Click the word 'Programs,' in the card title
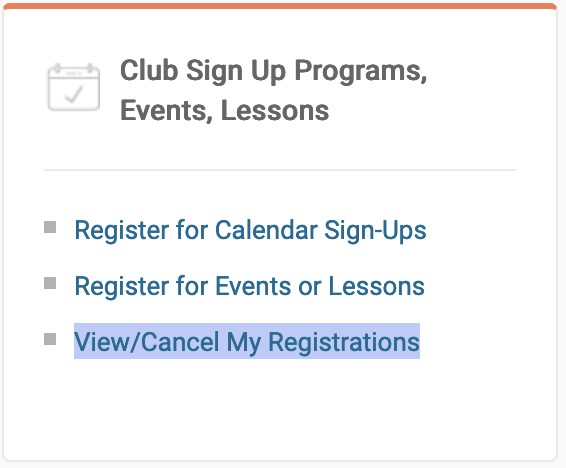566x468 pixels. pos(361,71)
